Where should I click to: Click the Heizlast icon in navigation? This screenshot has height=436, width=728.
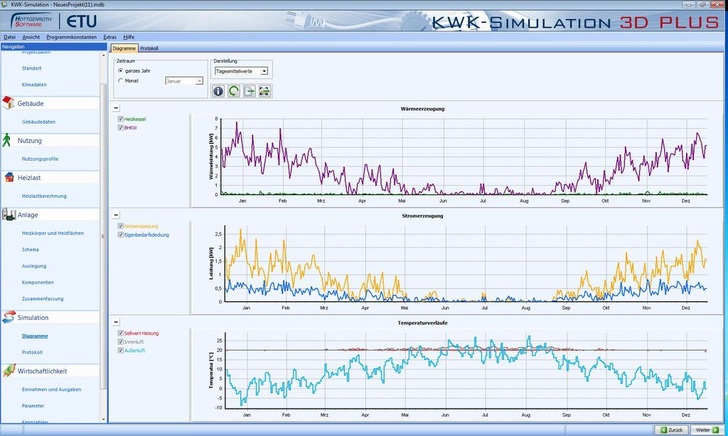tap(9, 177)
